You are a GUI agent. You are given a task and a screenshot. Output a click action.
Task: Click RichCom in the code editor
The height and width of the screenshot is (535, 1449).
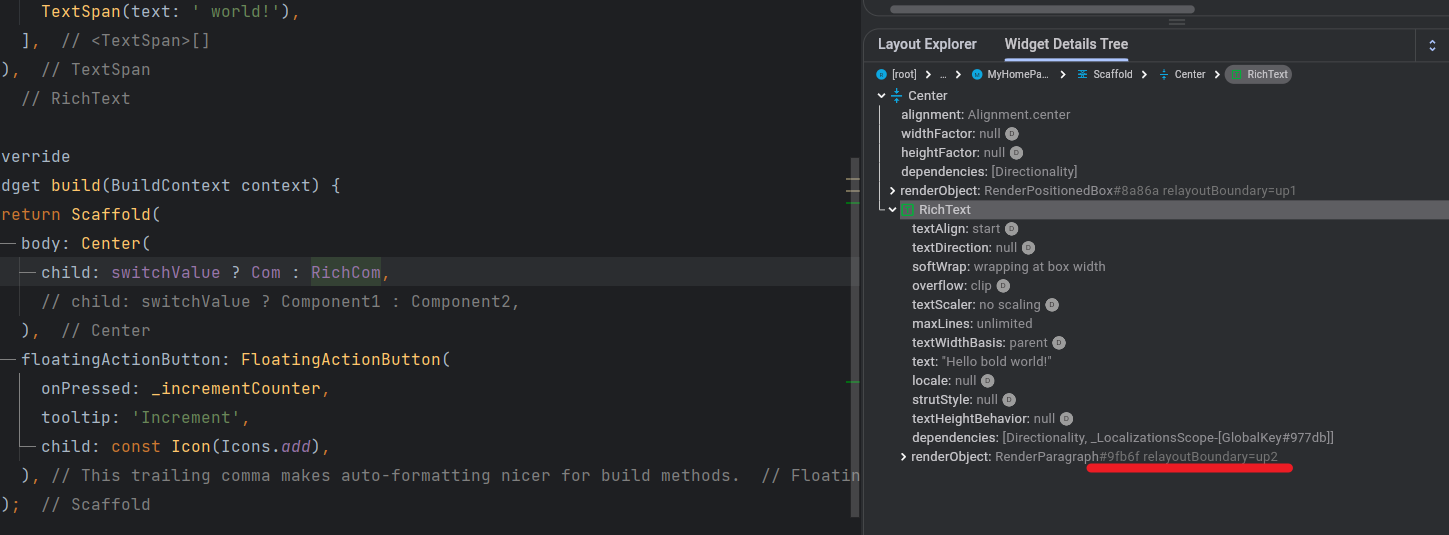point(345,272)
